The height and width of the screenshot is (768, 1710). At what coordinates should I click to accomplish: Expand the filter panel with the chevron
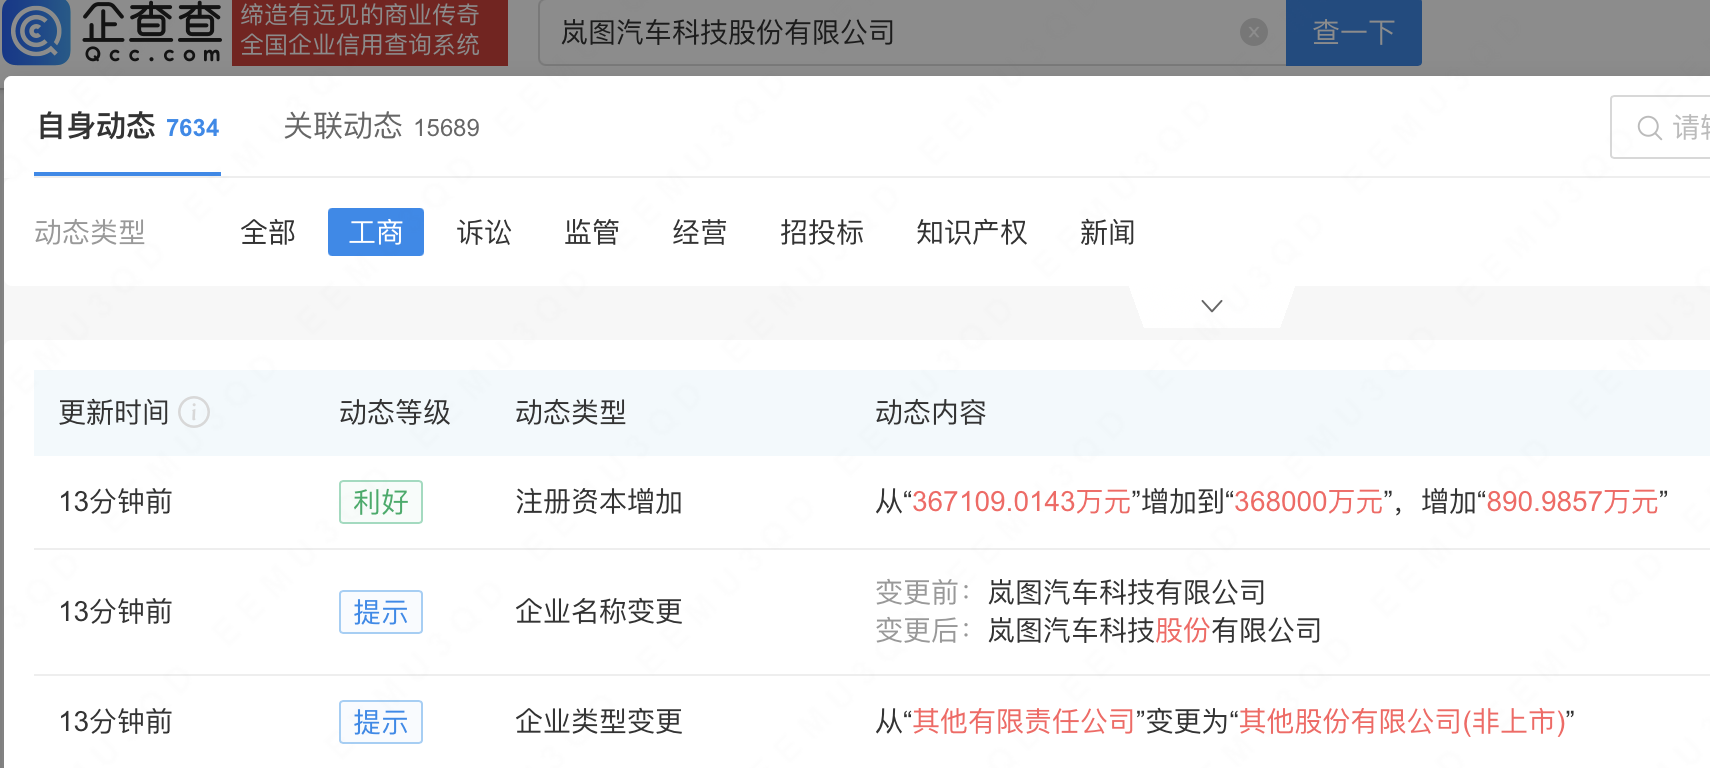[1212, 306]
